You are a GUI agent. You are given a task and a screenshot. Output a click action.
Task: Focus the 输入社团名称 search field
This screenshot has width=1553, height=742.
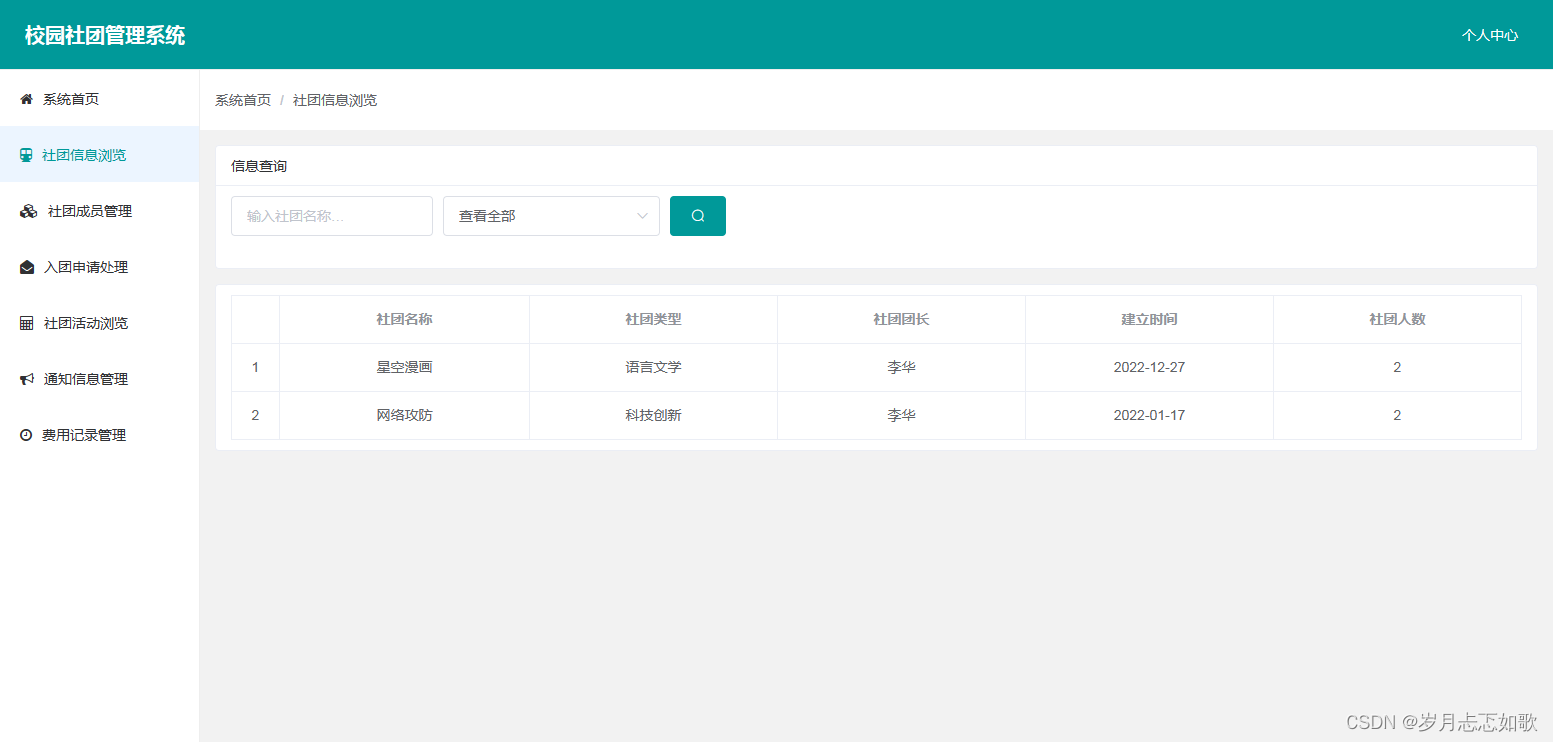coord(332,216)
